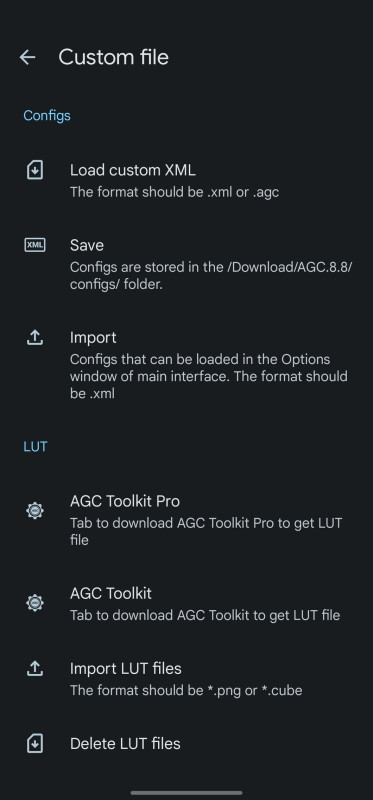Select the Save configs entry
The width and height of the screenshot is (373, 800).
[186, 264]
